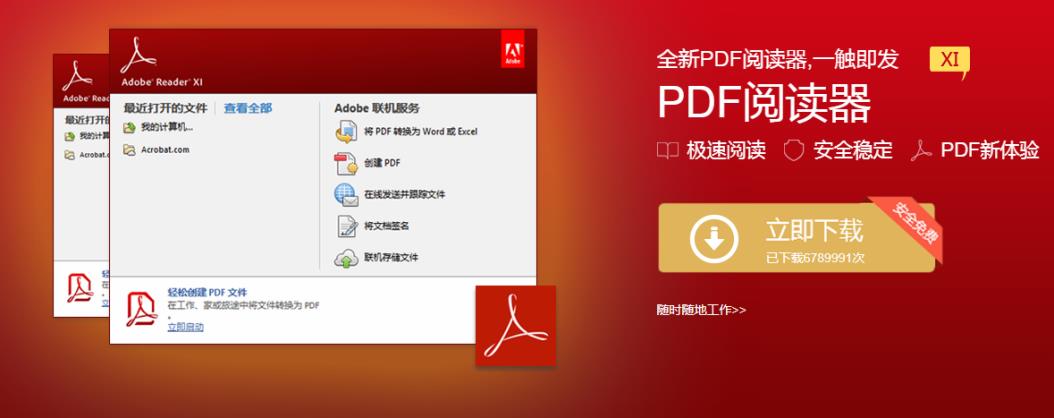This screenshot has height=418, width=1054.
Task: Select 将 PDF 转换为 Word 或 Excel
Action: click(421, 132)
